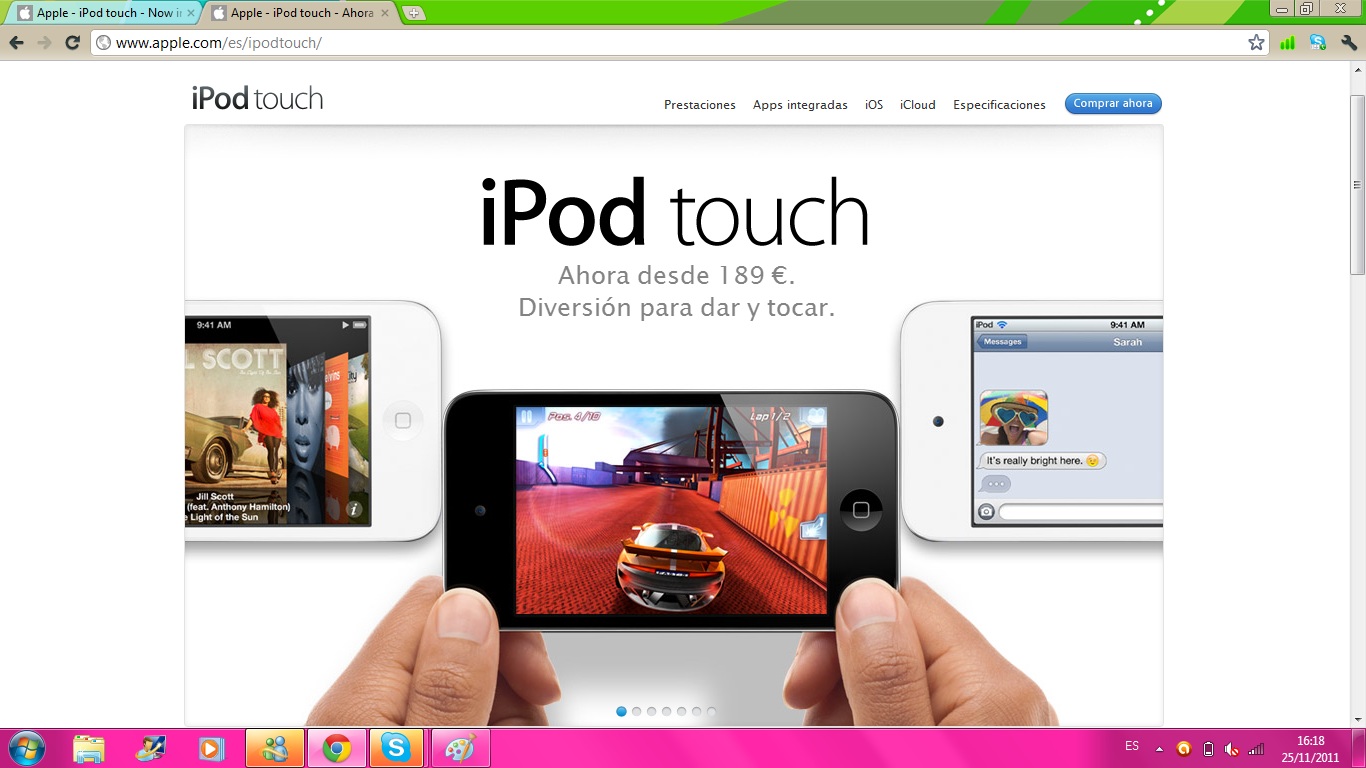Click the battery tray icon
Screen dimensions: 1366x768
1208,748
